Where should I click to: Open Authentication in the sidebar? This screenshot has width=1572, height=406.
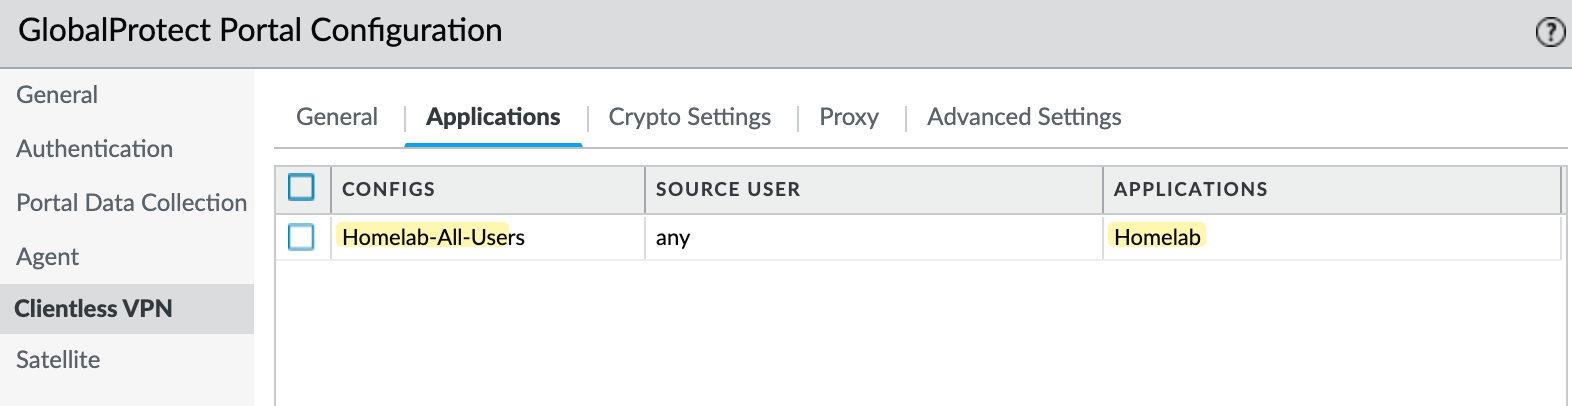95,149
